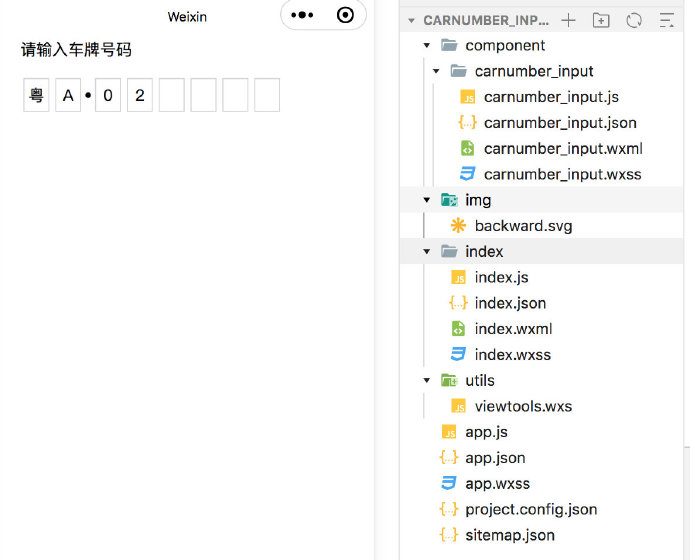
Task: Open index.wxml file
Action: click(x=513, y=329)
